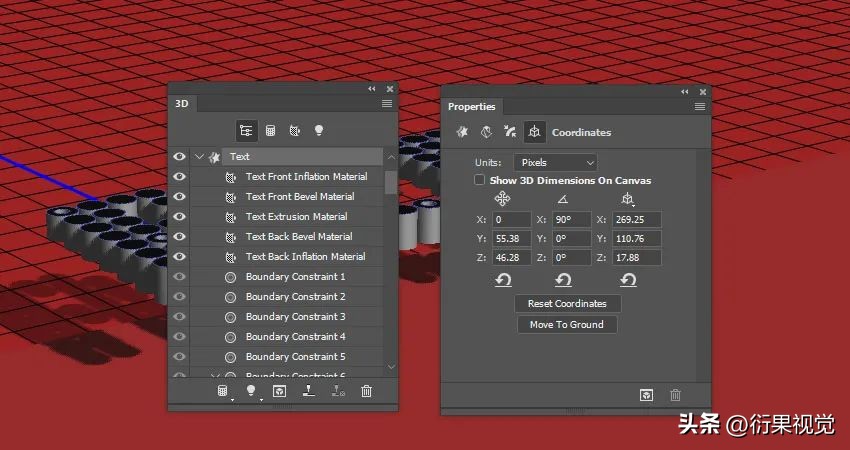Open the Deform properties icon

[486, 132]
